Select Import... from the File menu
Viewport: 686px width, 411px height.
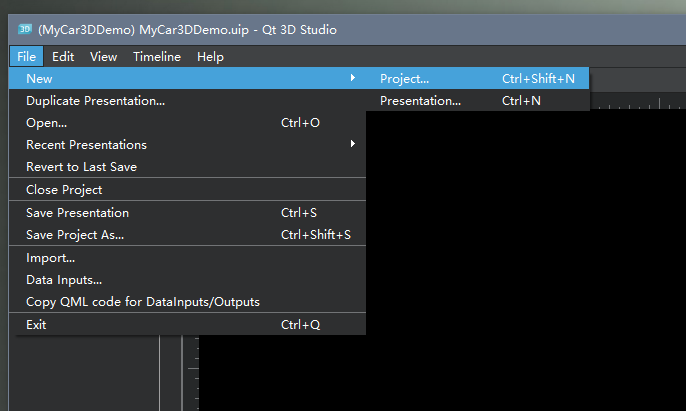[x=187, y=258]
